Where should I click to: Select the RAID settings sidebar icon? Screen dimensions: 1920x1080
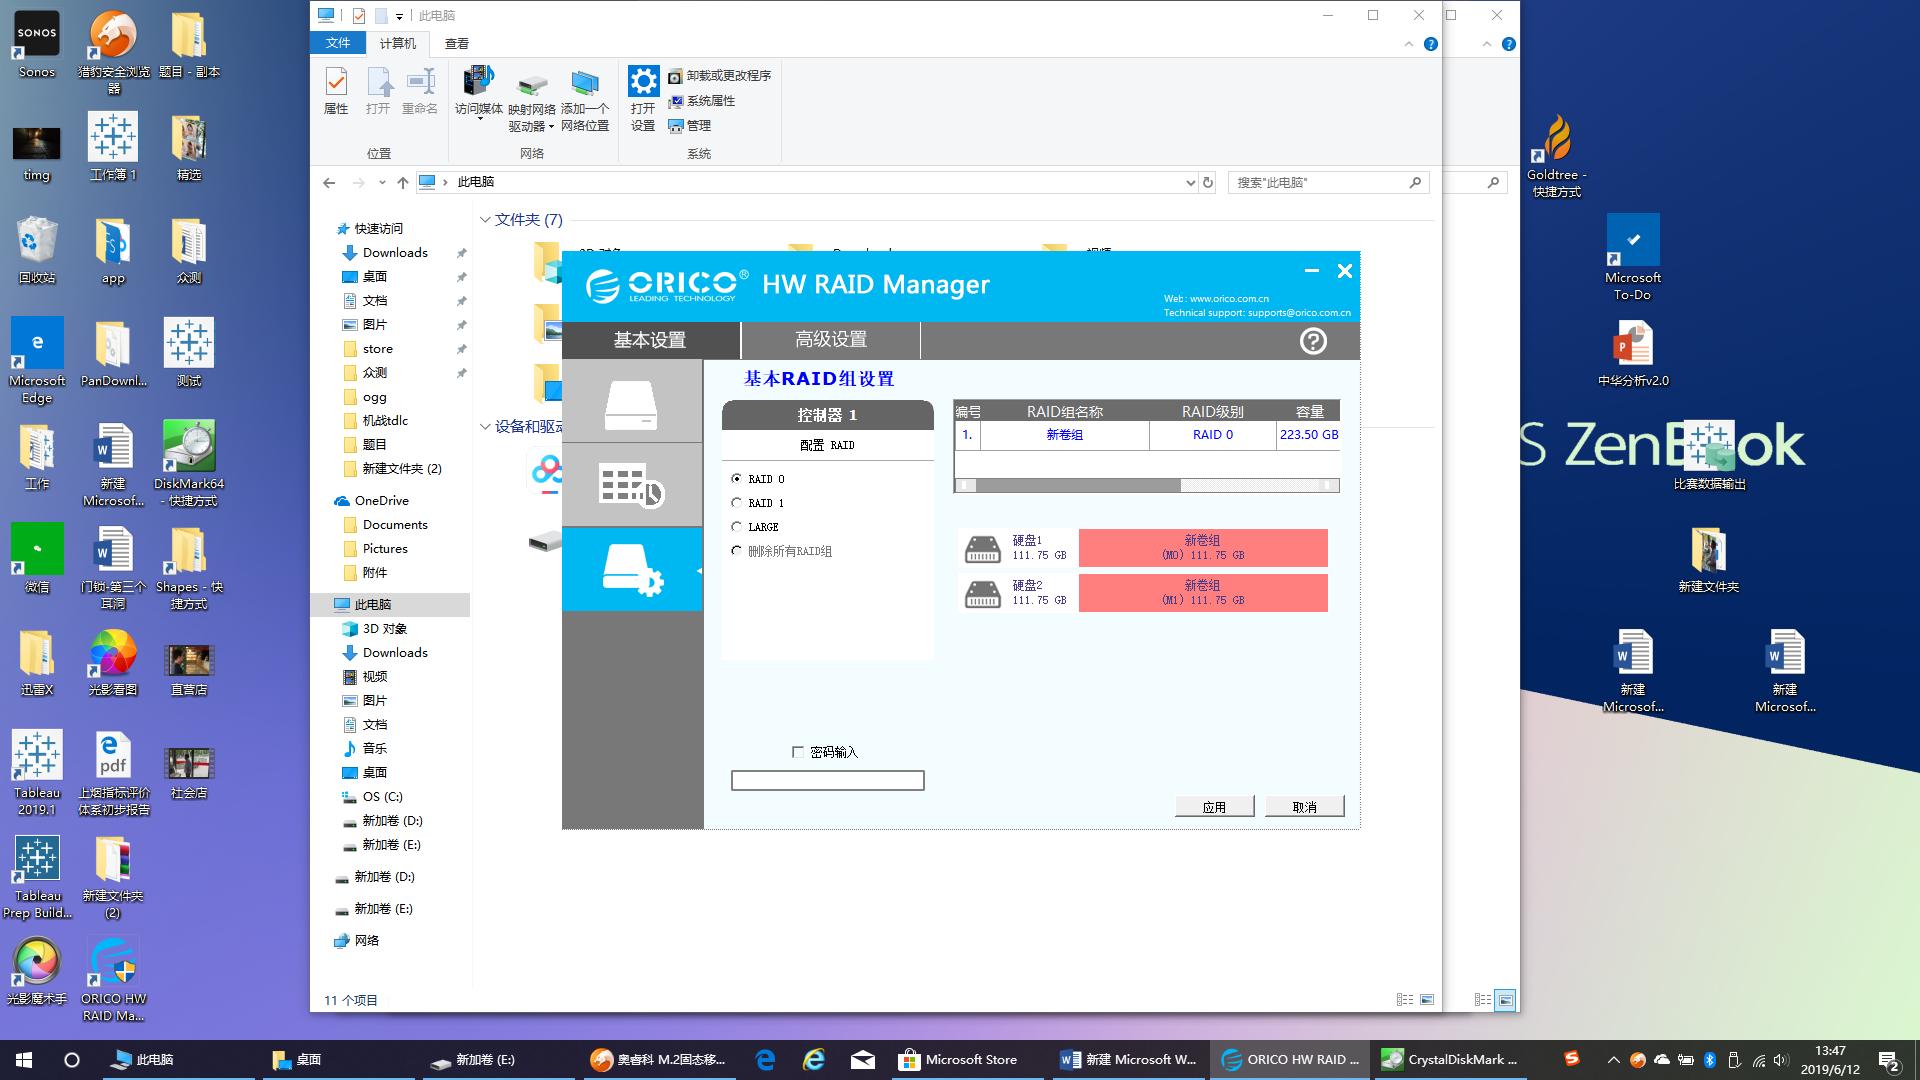click(631, 570)
